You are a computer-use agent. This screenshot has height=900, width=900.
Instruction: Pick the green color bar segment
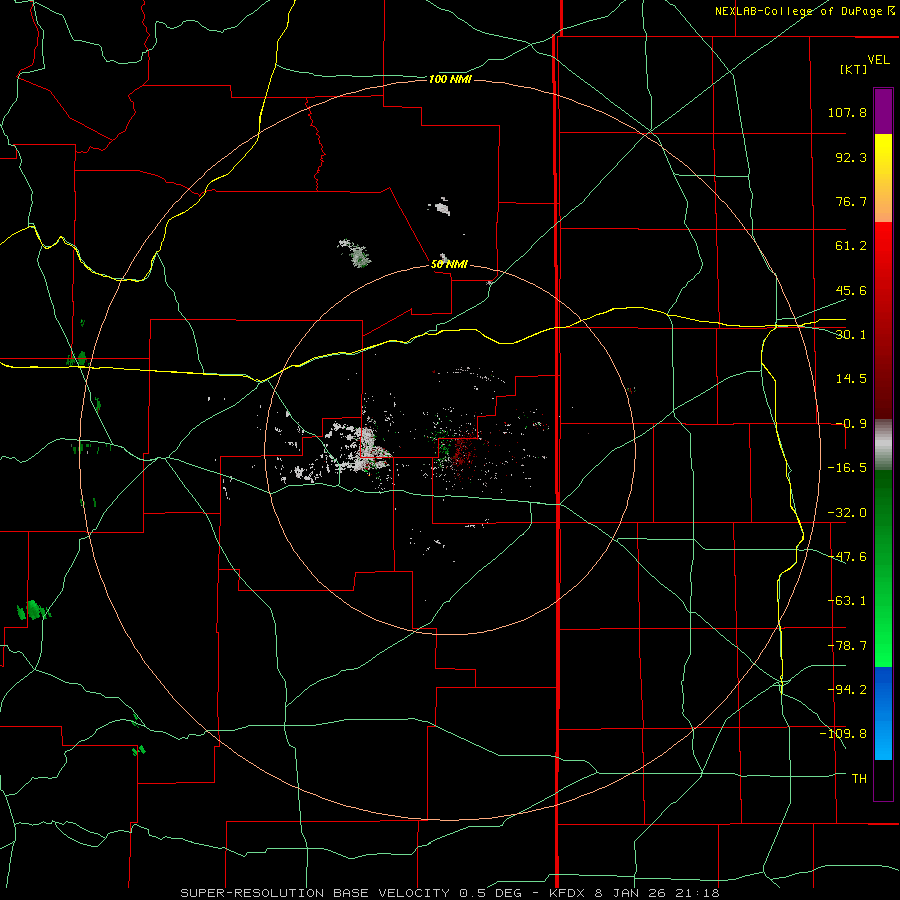(883, 568)
